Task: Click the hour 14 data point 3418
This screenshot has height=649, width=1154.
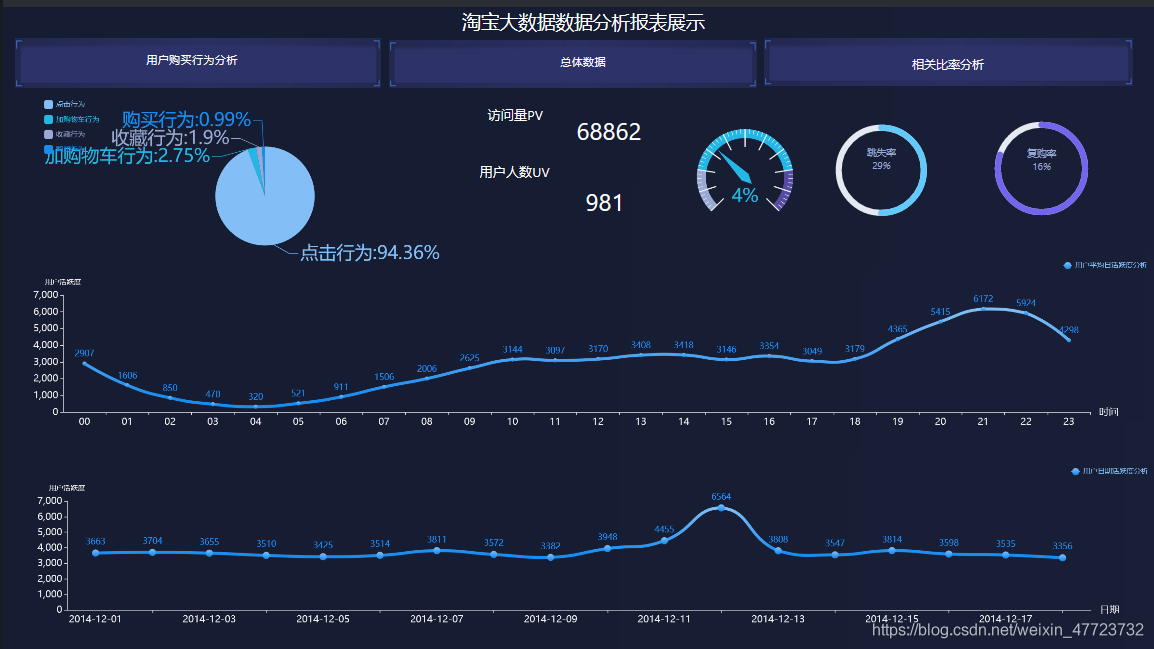Action: [x=684, y=355]
